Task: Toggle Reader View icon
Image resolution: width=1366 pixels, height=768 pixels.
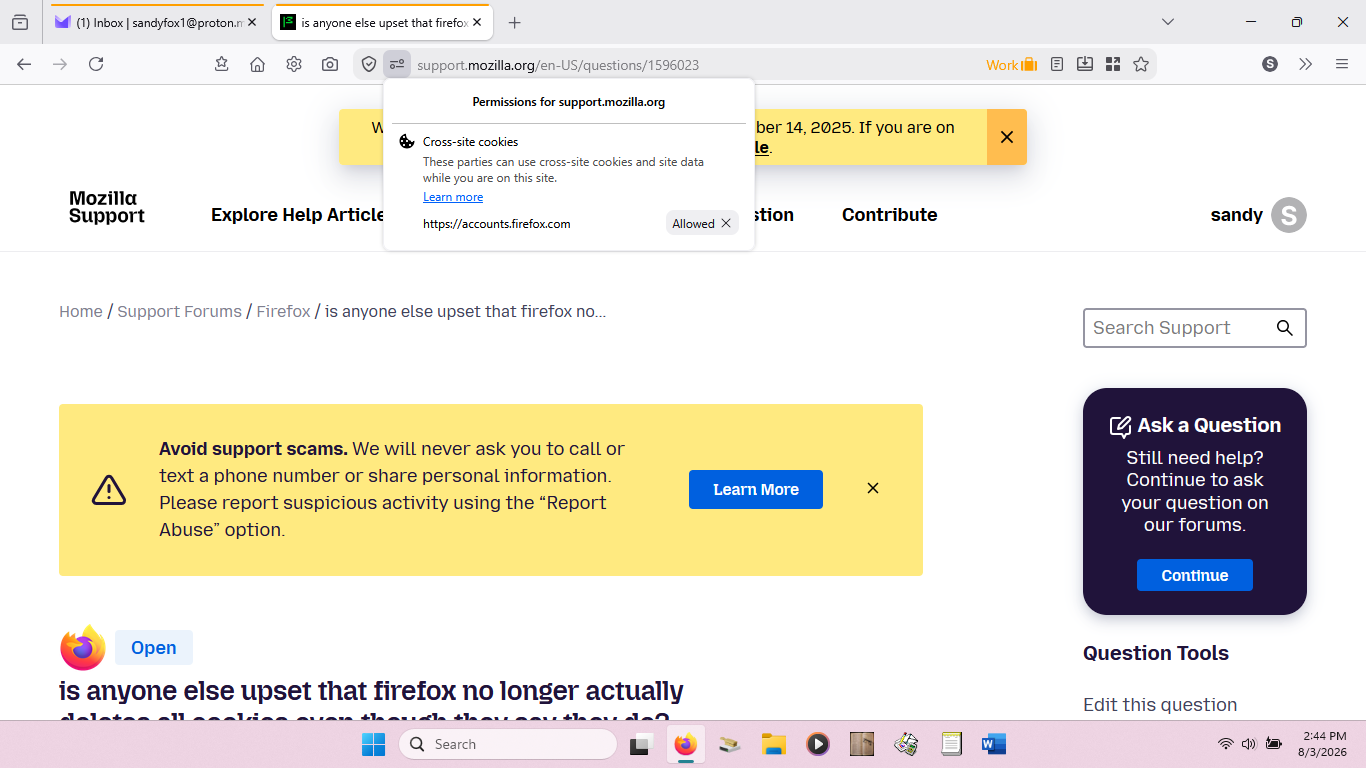Action: point(1057,64)
